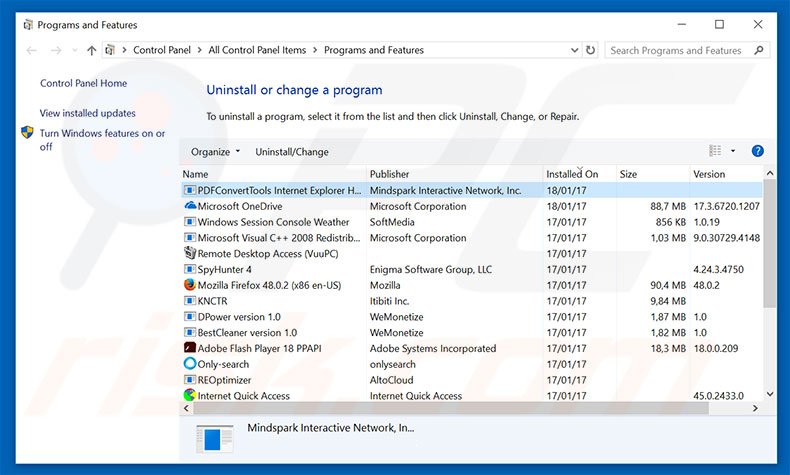Select the Only-search circle icon

coord(189,364)
